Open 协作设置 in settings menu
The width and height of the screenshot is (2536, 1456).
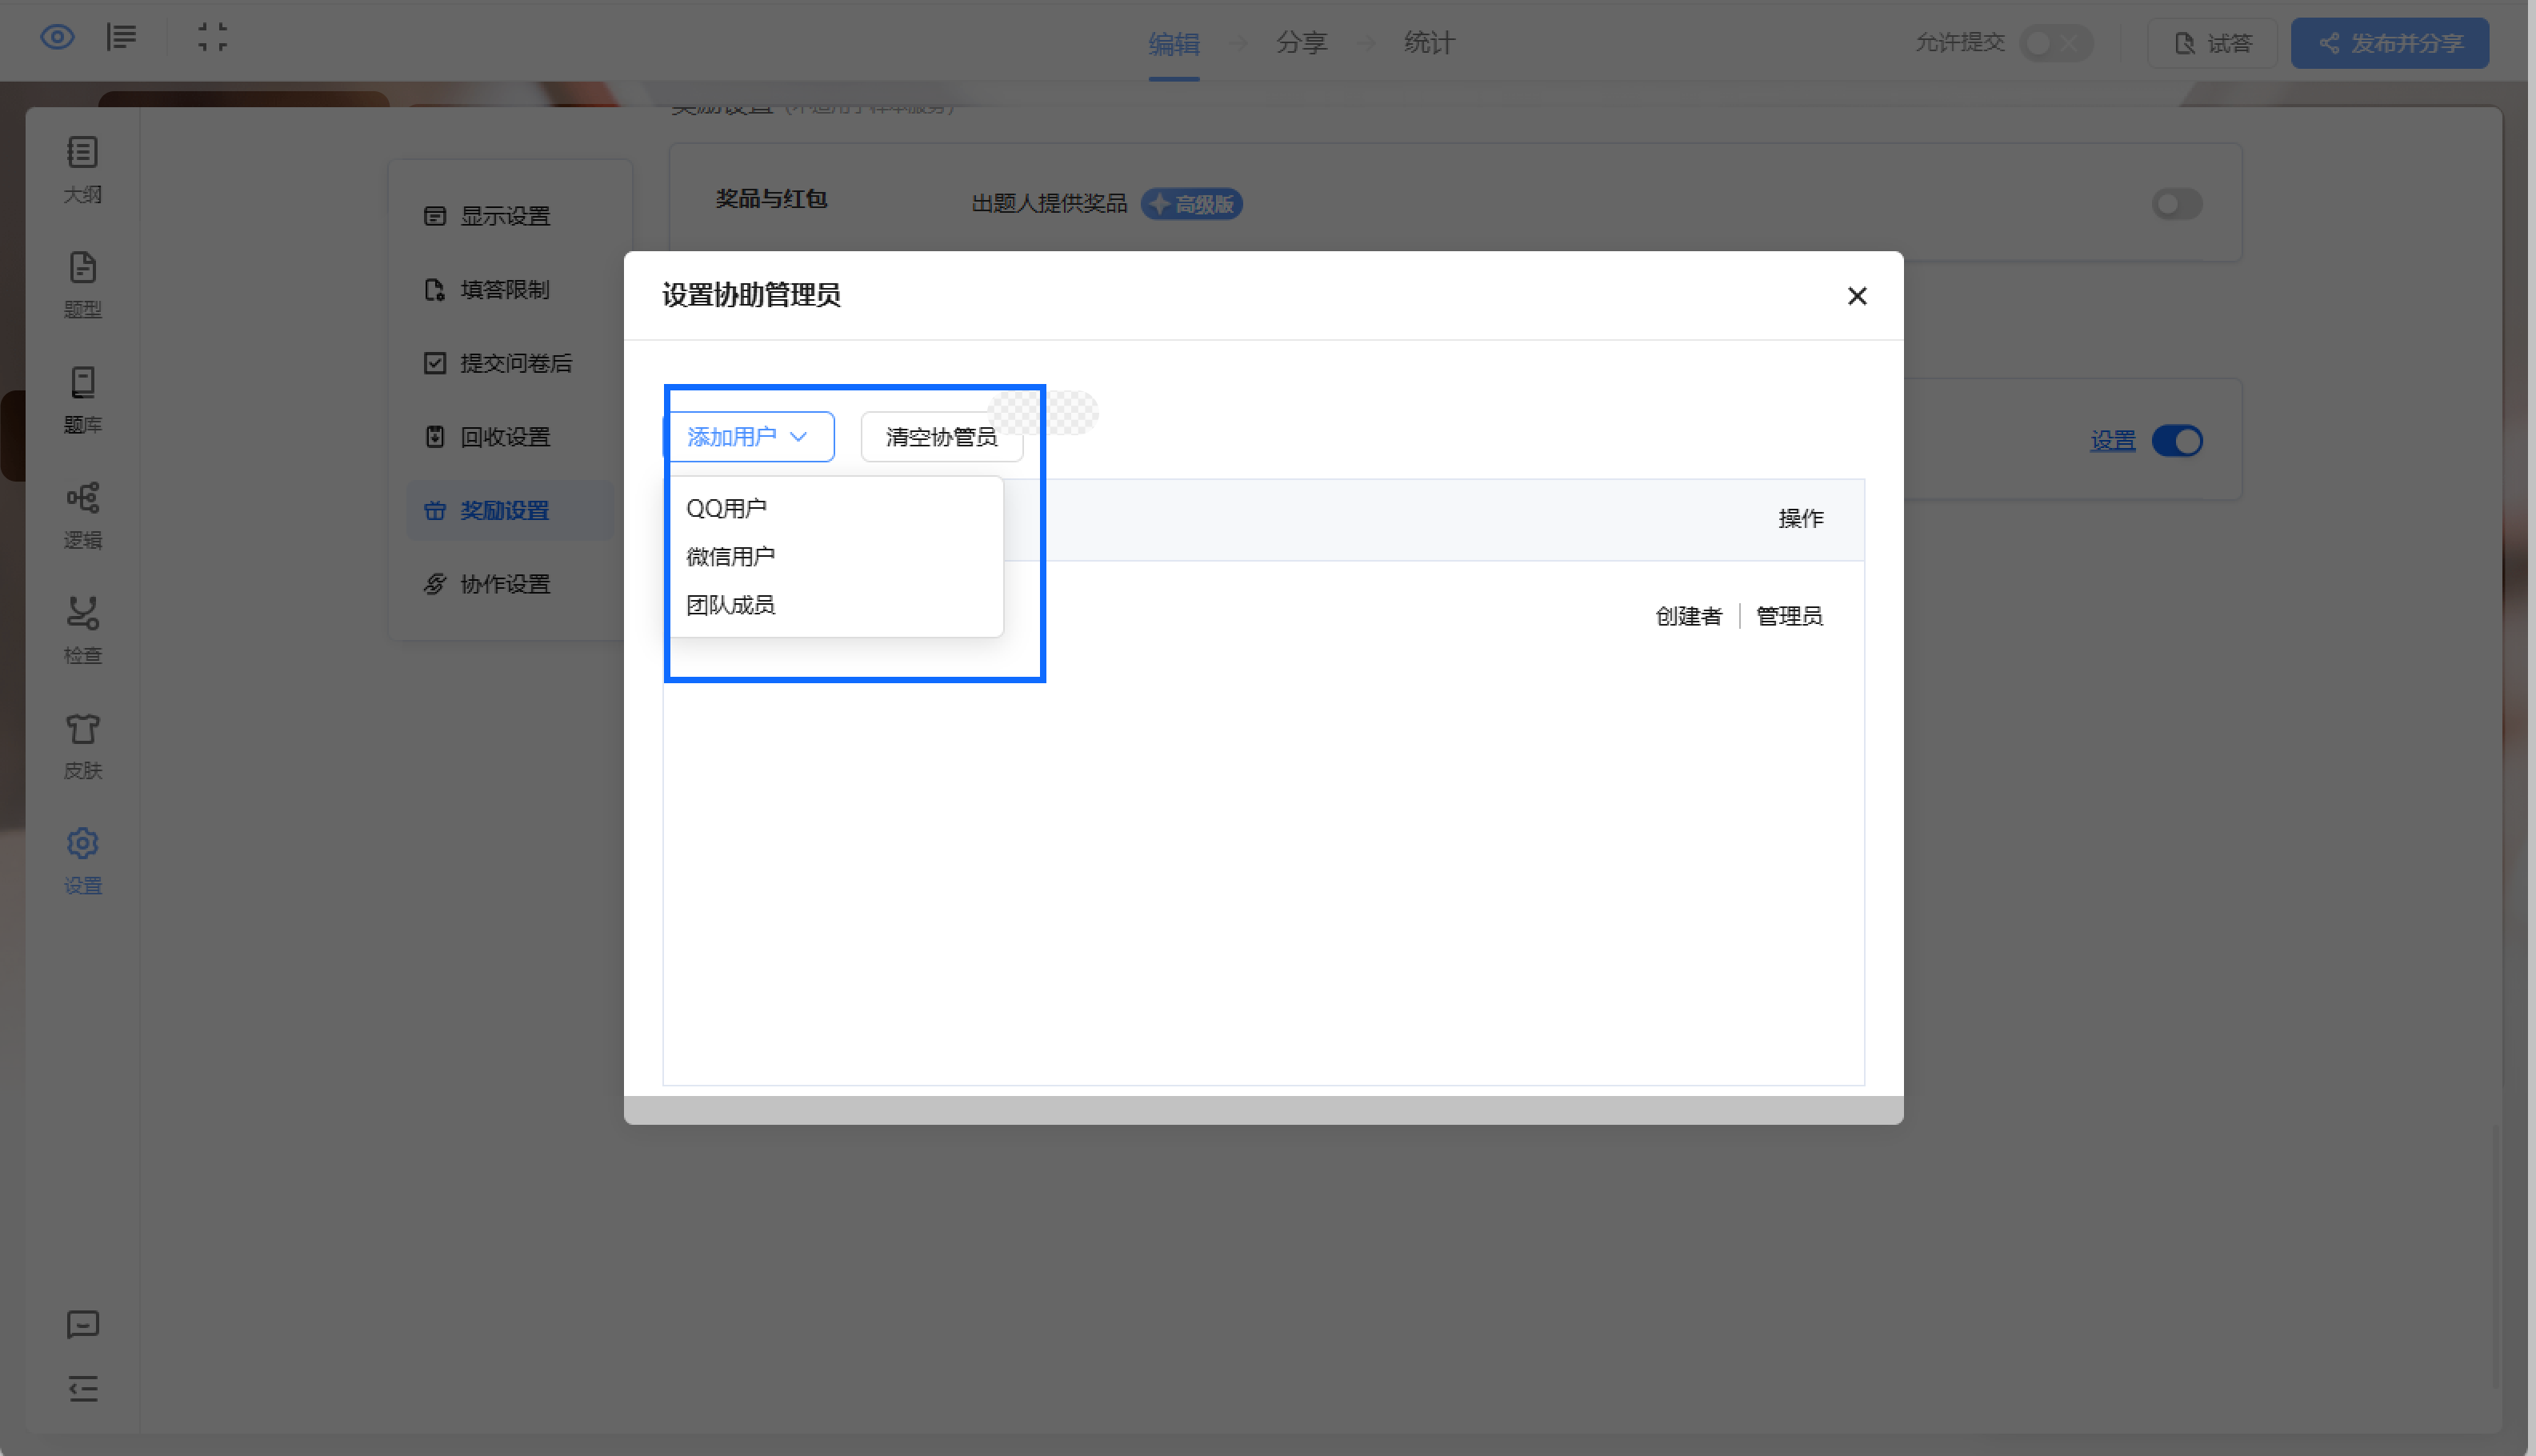click(510, 584)
